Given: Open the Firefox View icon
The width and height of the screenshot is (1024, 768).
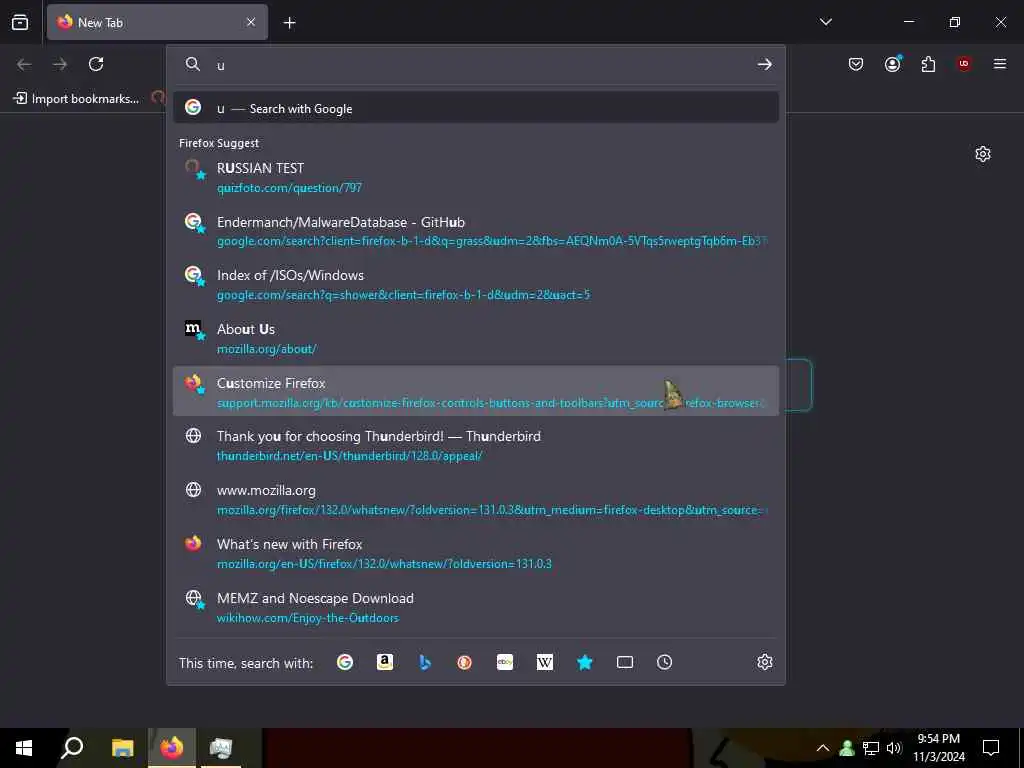Looking at the screenshot, I should (x=20, y=22).
